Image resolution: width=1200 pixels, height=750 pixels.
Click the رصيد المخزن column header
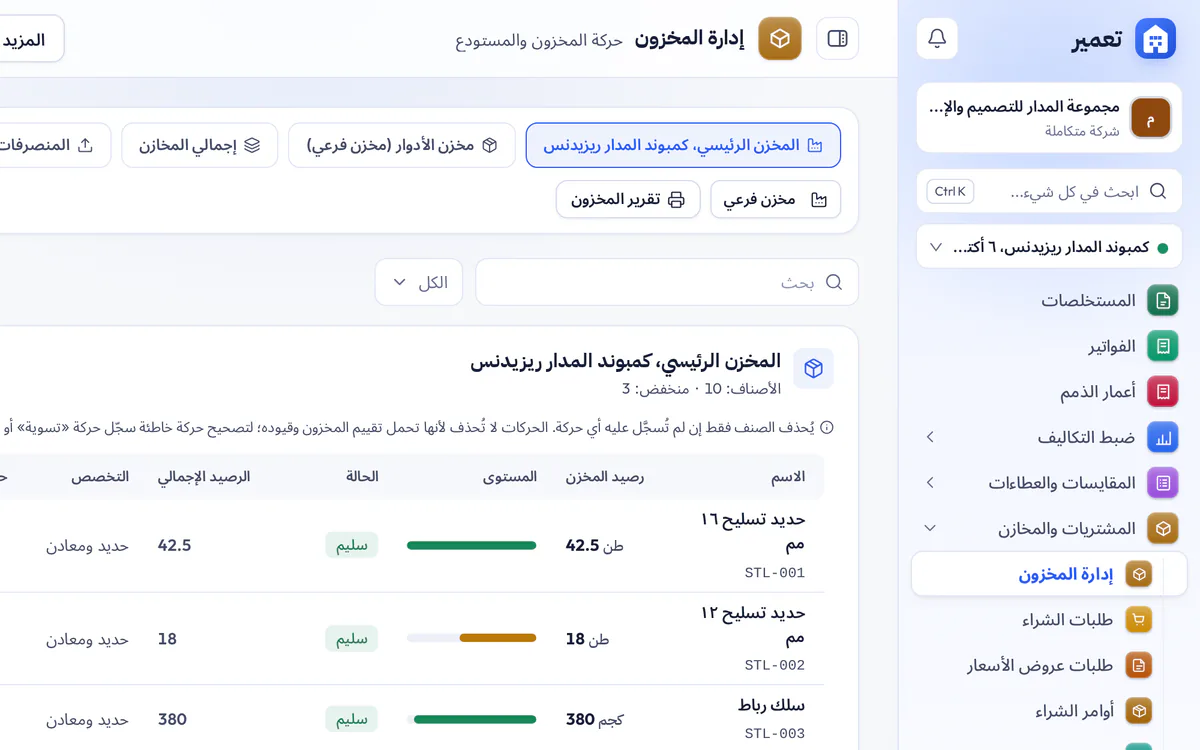605,477
